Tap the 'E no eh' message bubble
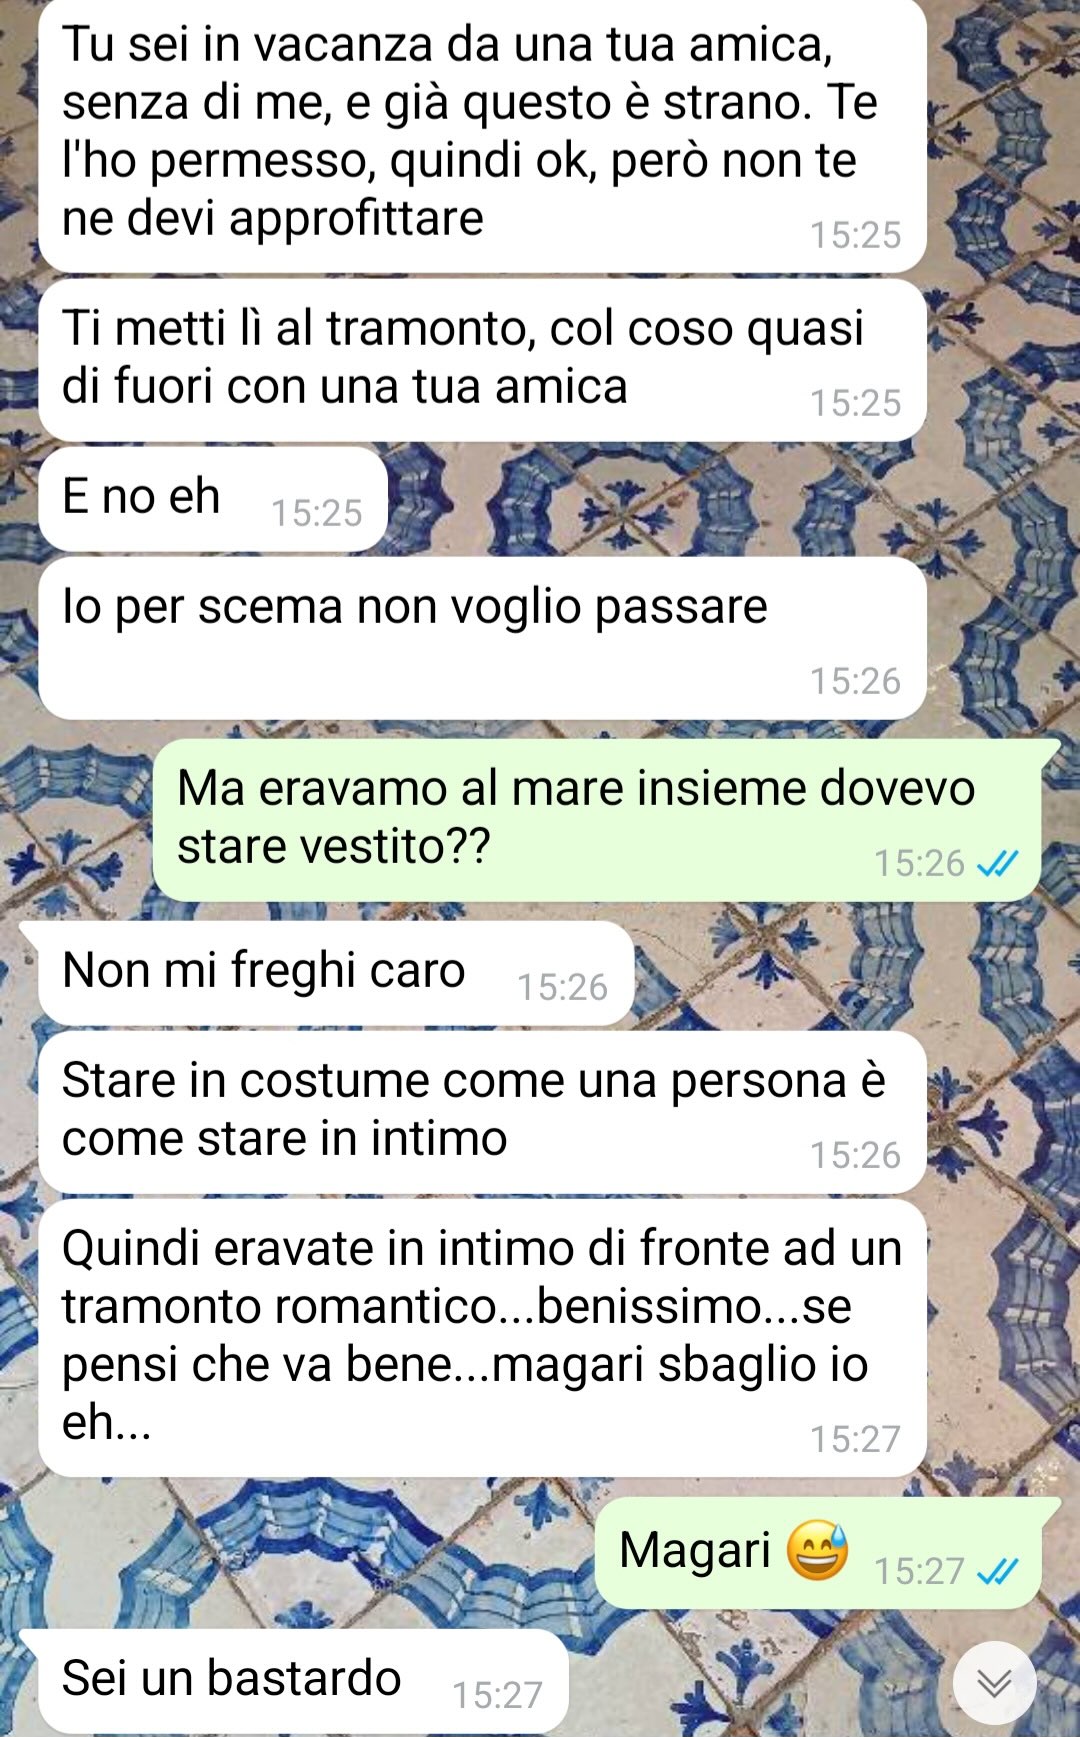The height and width of the screenshot is (1737, 1080). [213, 499]
